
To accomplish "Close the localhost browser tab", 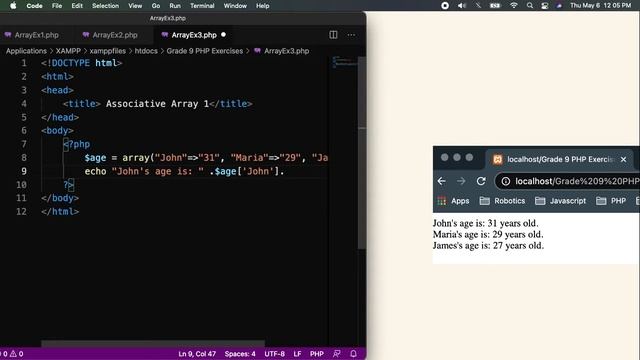I will coord(623,159).
